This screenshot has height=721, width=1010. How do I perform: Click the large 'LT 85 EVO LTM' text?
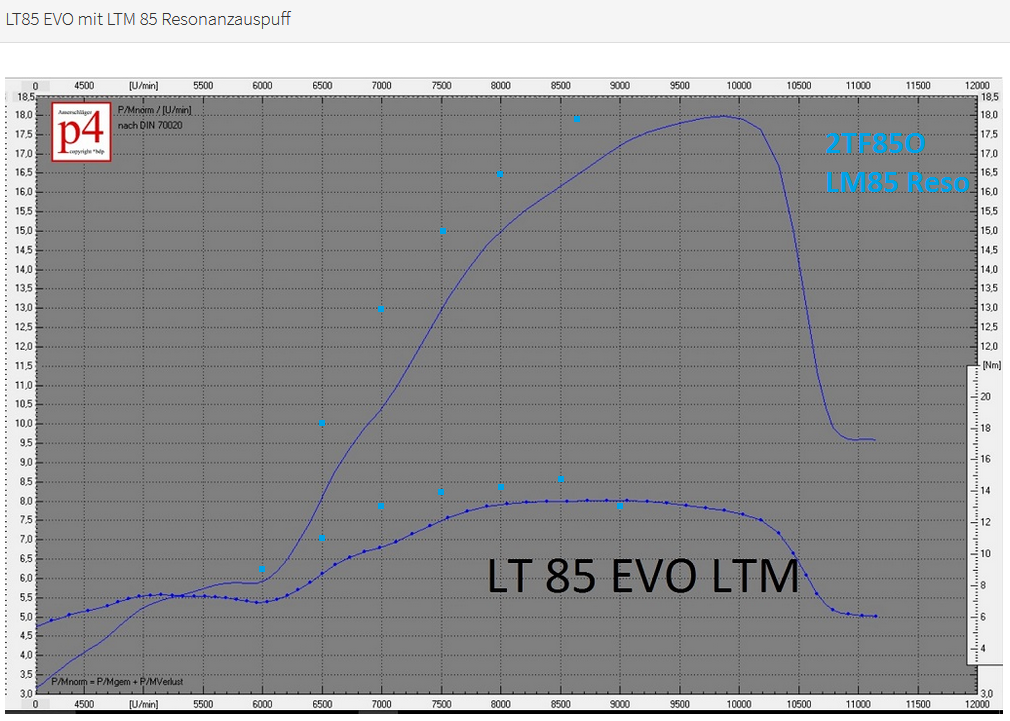(x=643, y=577)
